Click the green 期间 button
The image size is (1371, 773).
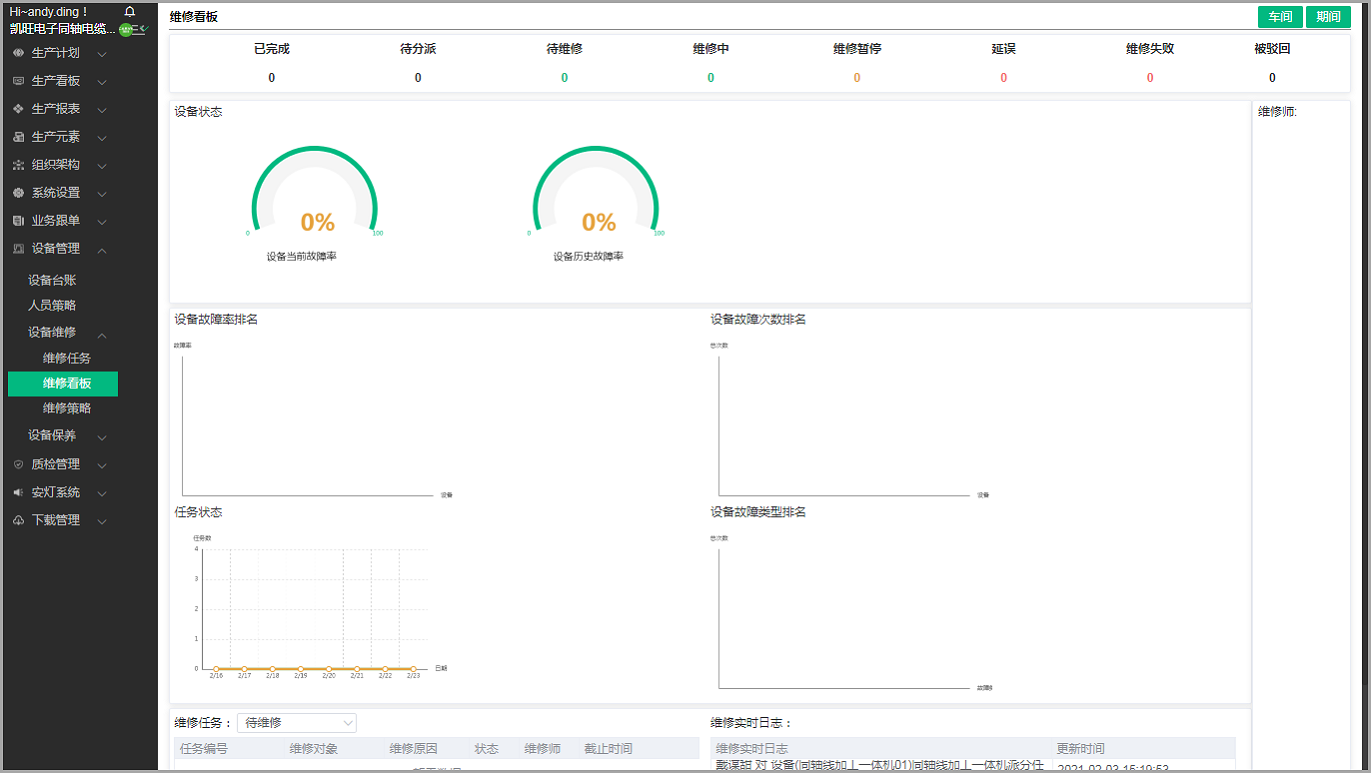[x=1328, y=17]
